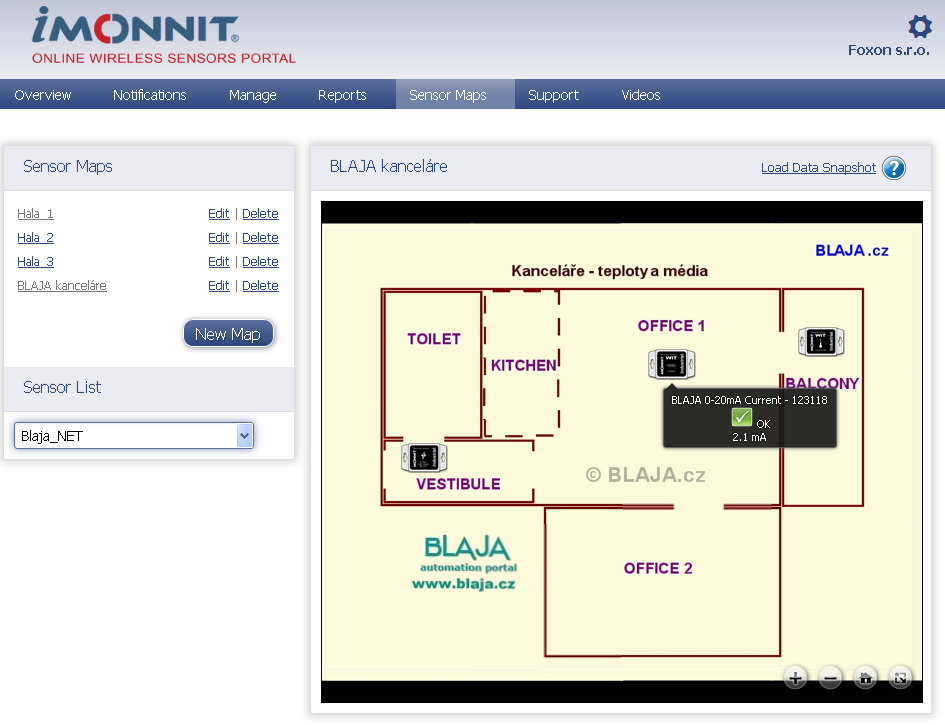Image resolution: width=945 pixels, height=725 pixels.
Task: Select the sensor icon on the Balcony
Action: pos(821,342)
